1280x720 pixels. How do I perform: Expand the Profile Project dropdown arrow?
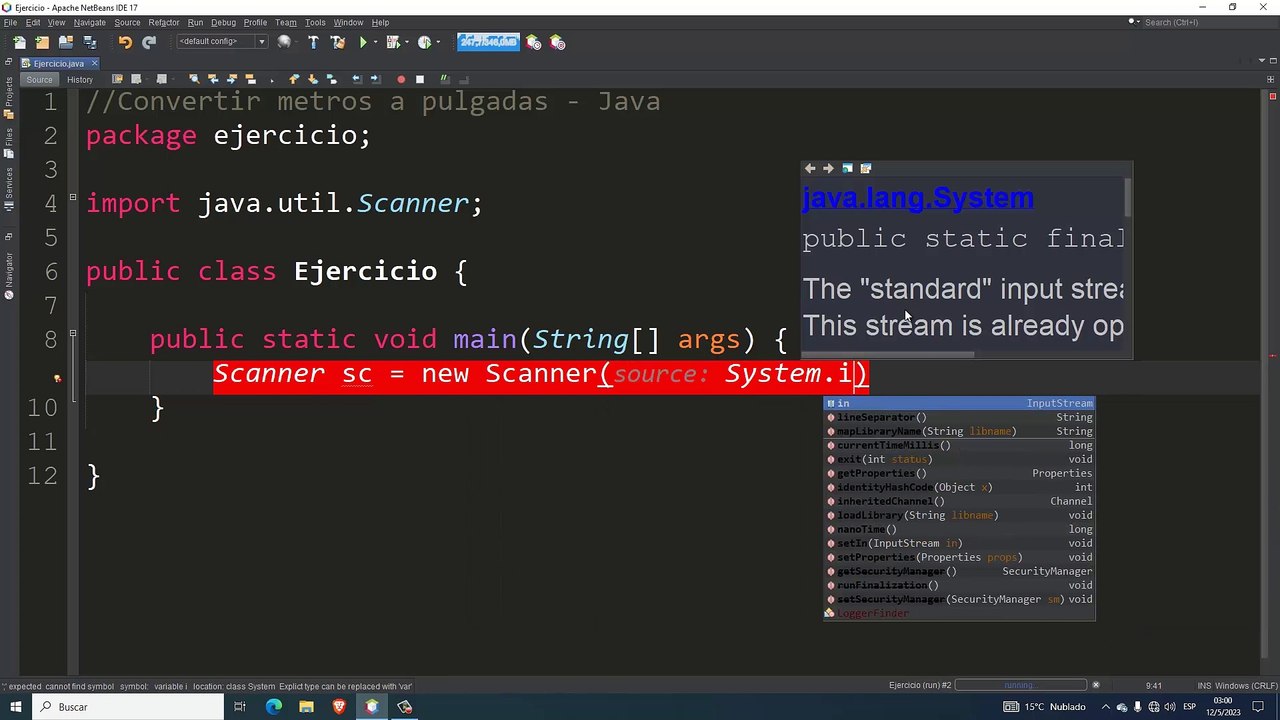tap(438, 43)
